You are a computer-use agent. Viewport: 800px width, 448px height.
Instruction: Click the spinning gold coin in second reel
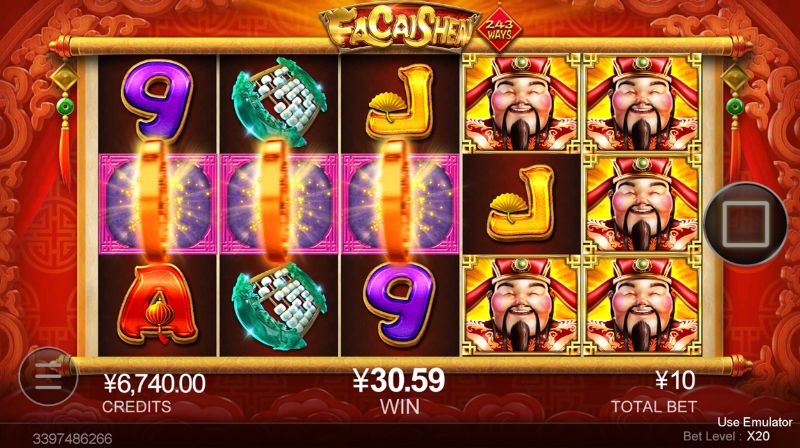click(275, 202)
